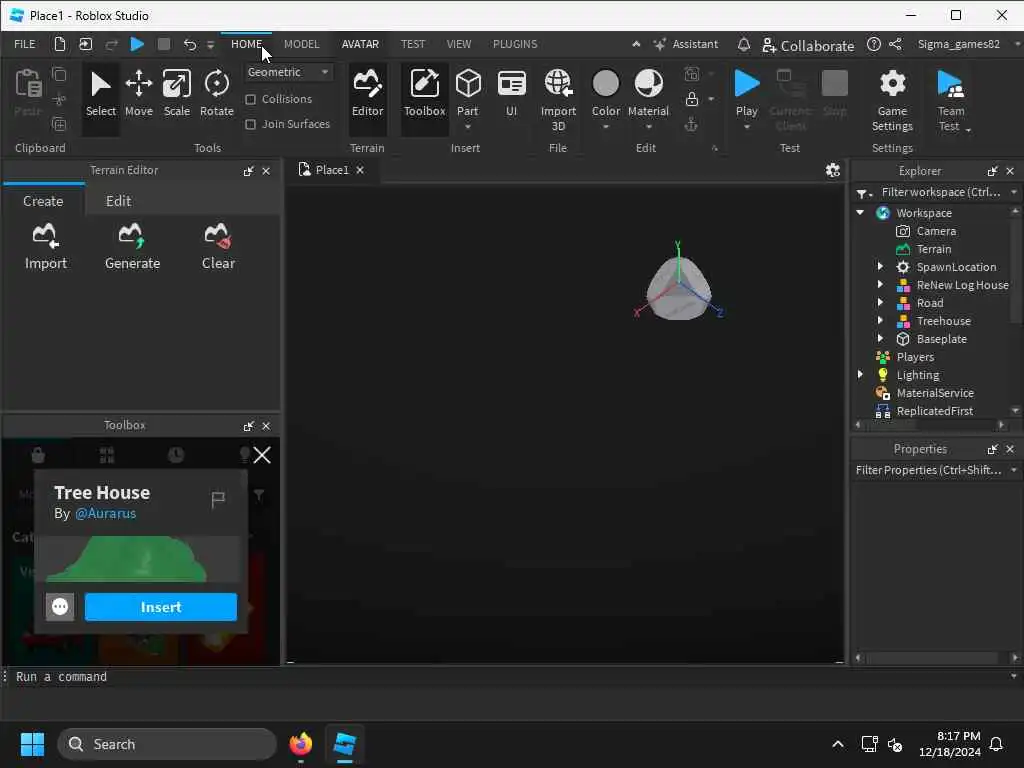Screen dimensions: 1024x768
Task: Click the Filter workspace input
Action: click(940, 192)
